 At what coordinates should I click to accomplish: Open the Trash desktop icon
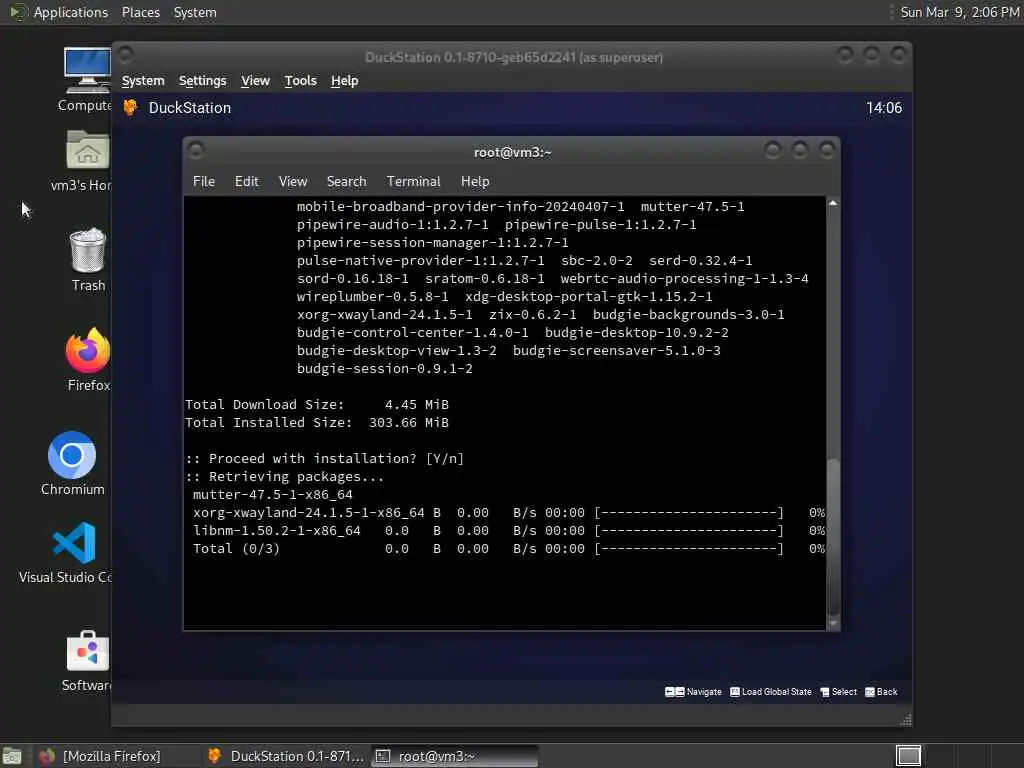[x=88, y=250]
